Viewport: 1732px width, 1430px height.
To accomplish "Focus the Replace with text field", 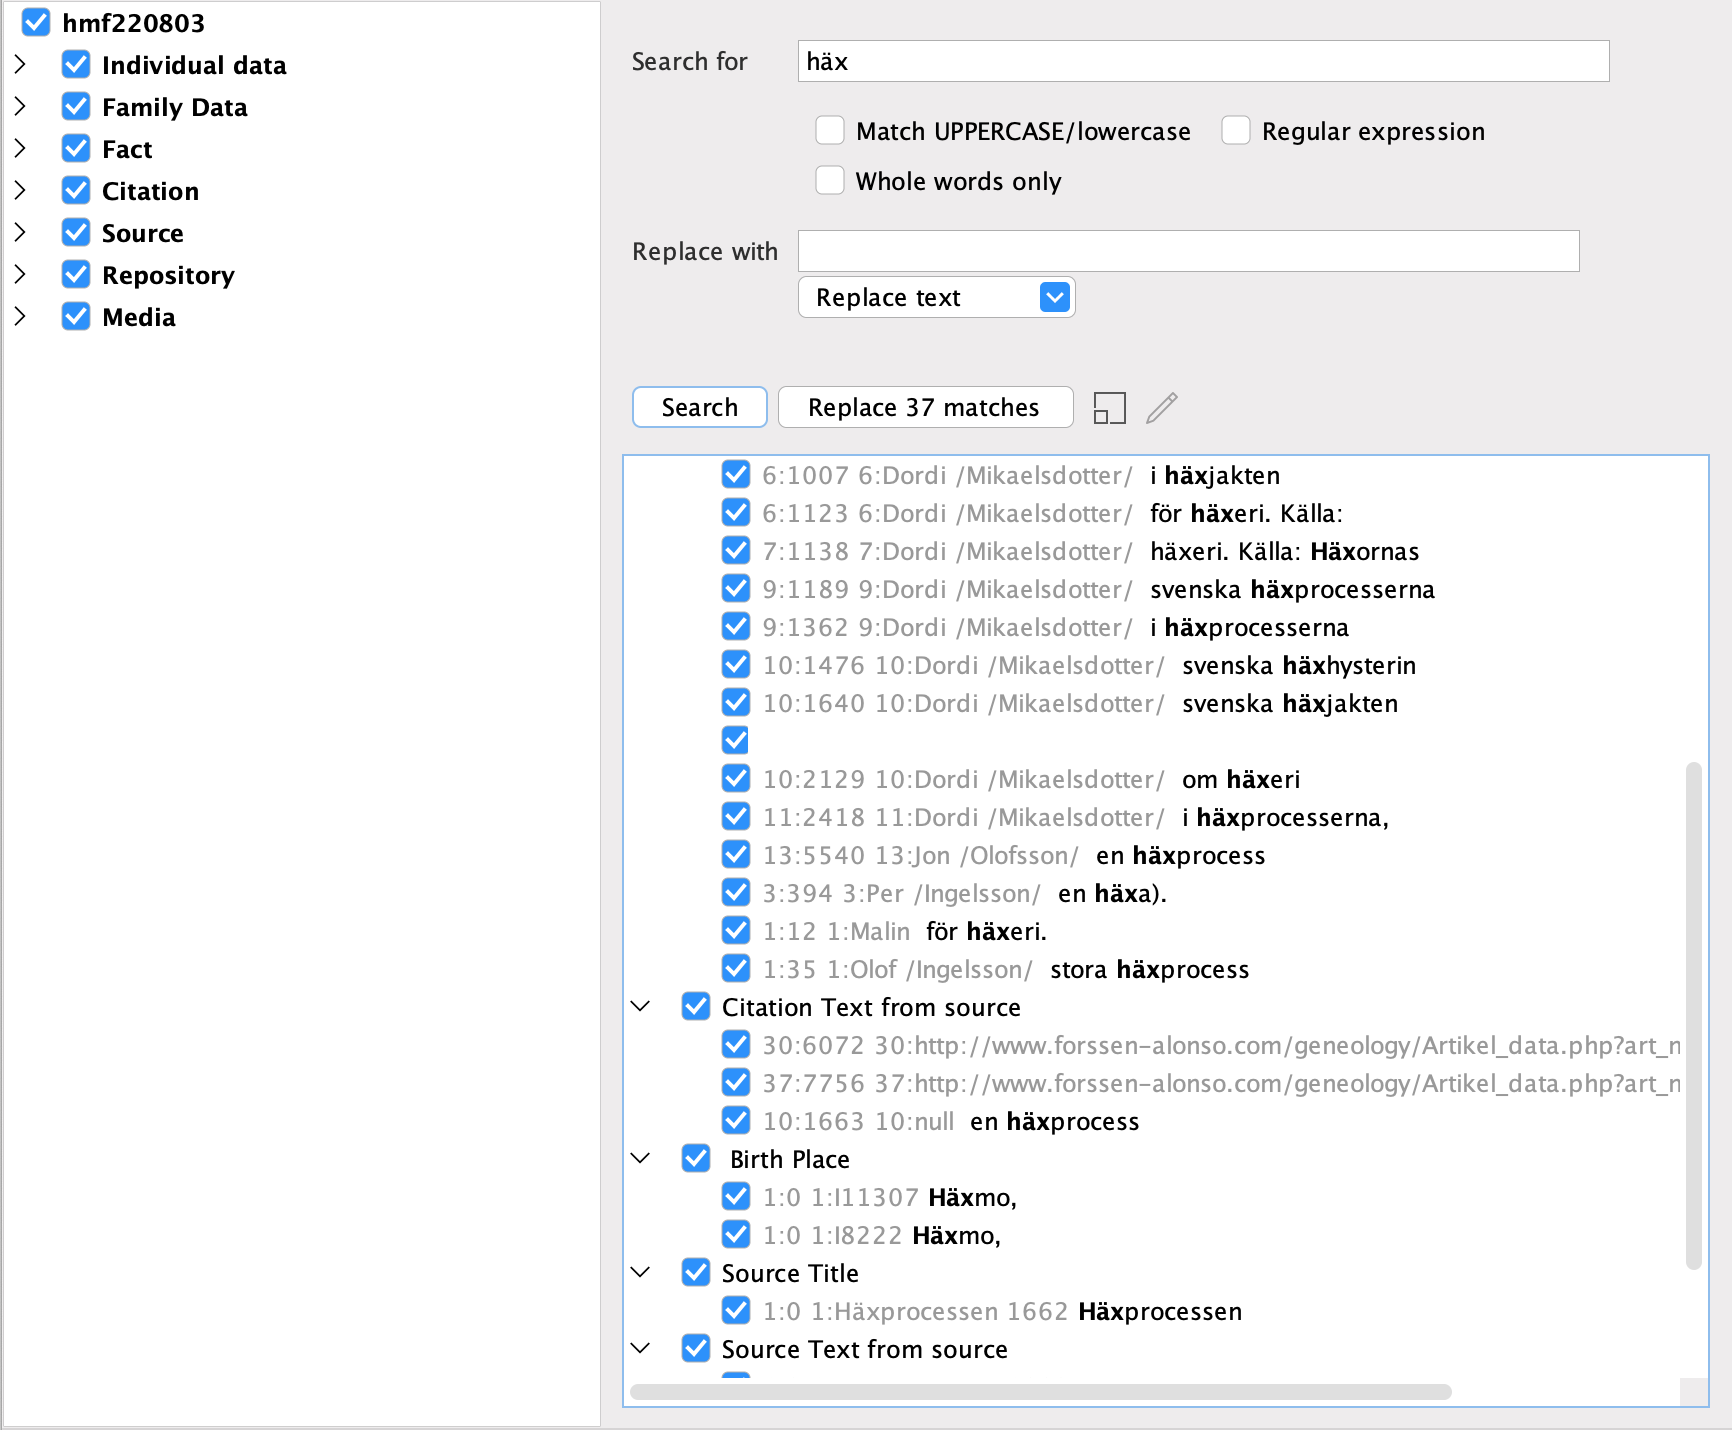I will (1187, 251).
